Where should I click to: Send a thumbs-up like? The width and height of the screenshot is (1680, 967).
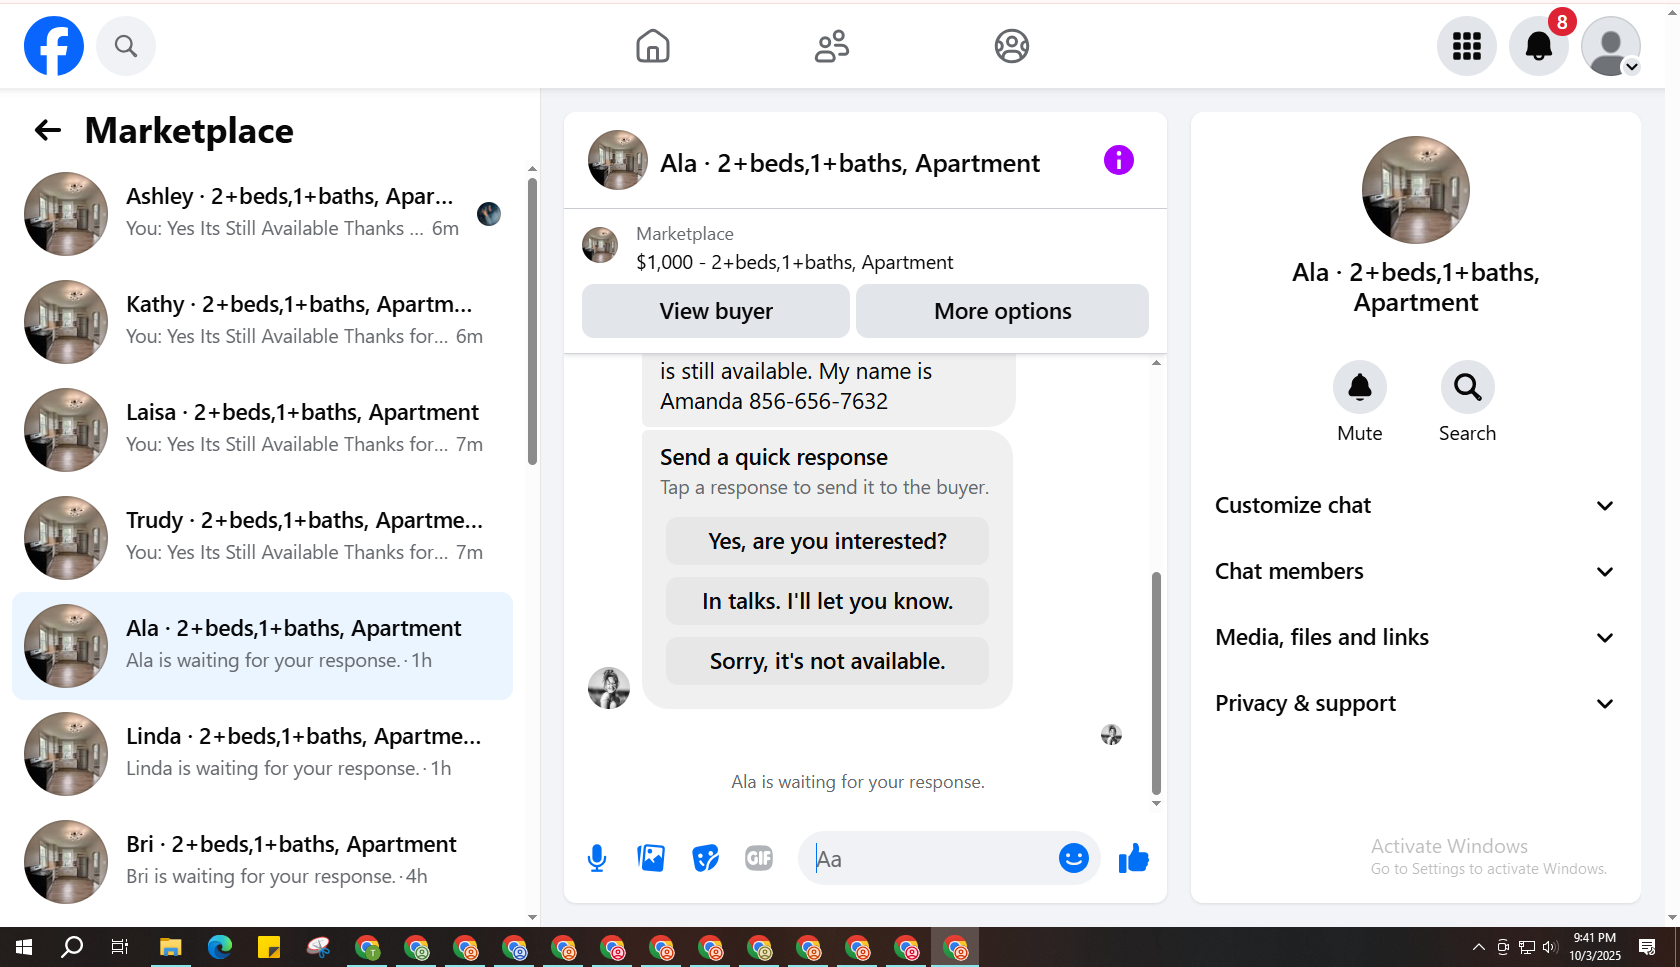[1134, 858]
